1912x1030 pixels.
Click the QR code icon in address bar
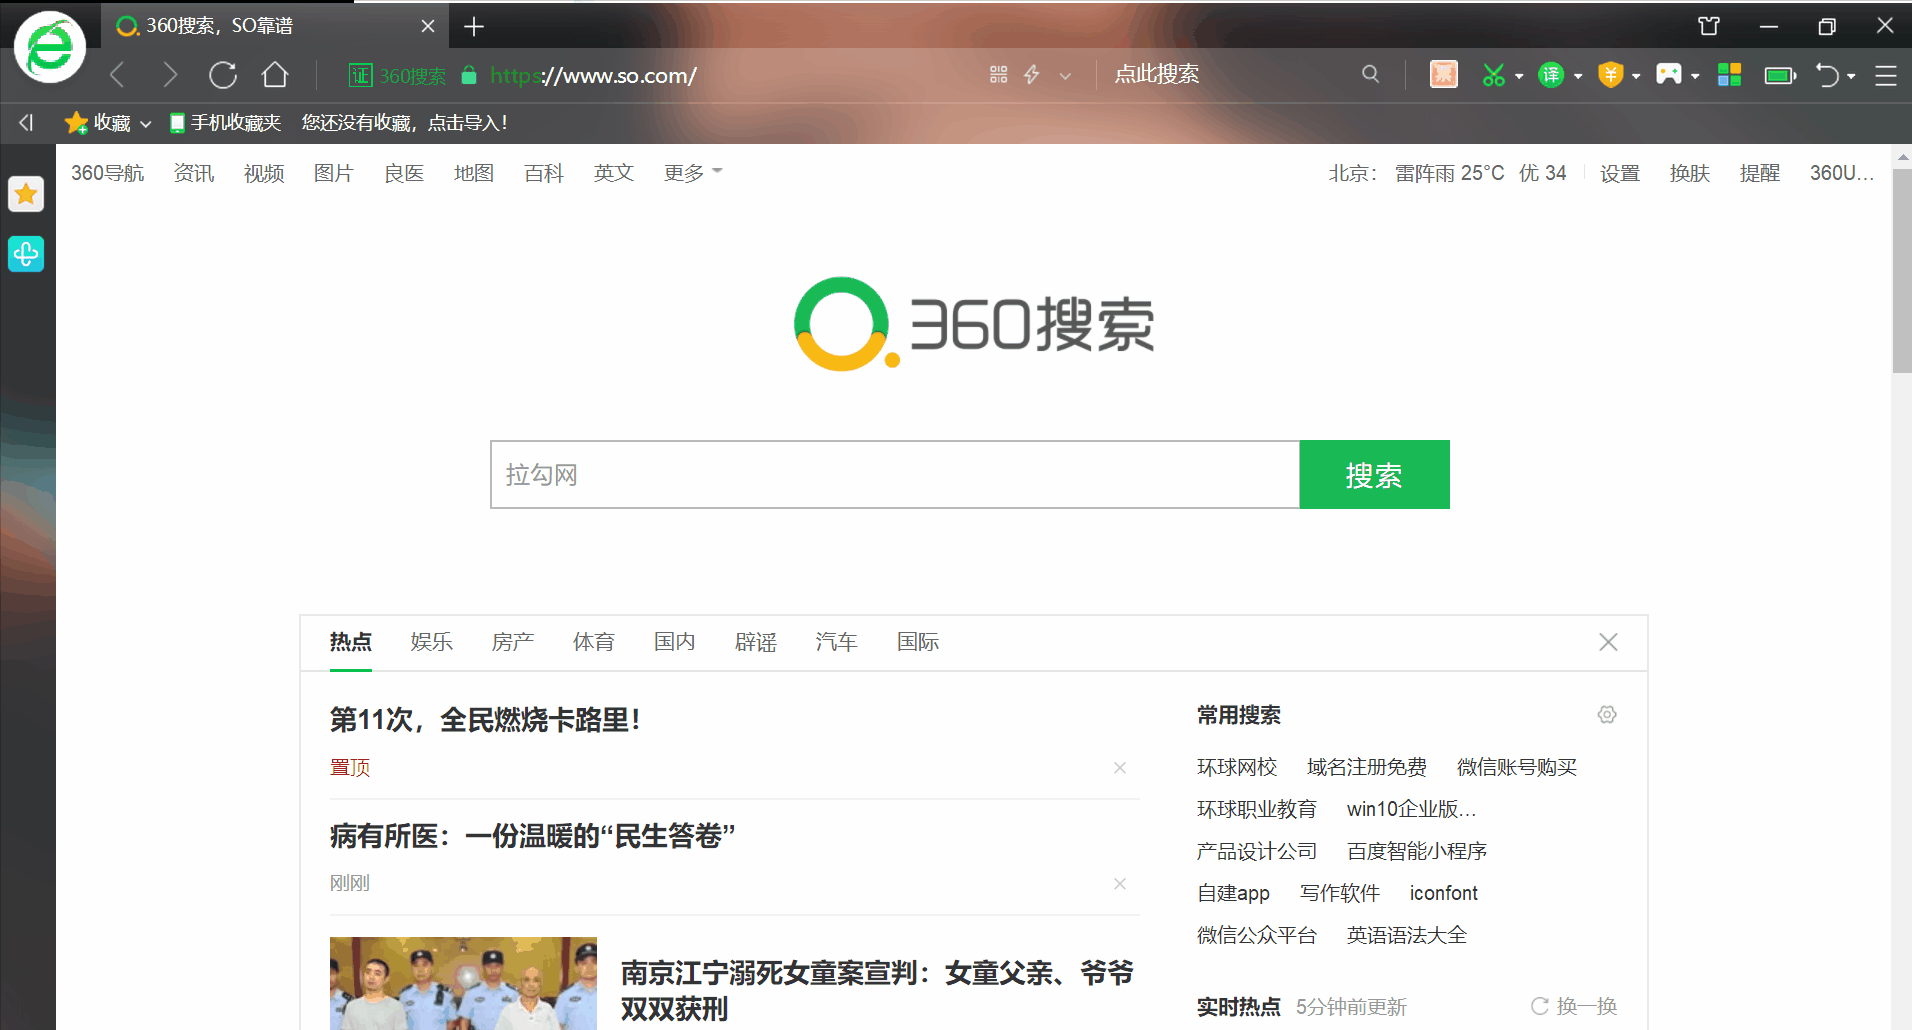tap(998, 75)
